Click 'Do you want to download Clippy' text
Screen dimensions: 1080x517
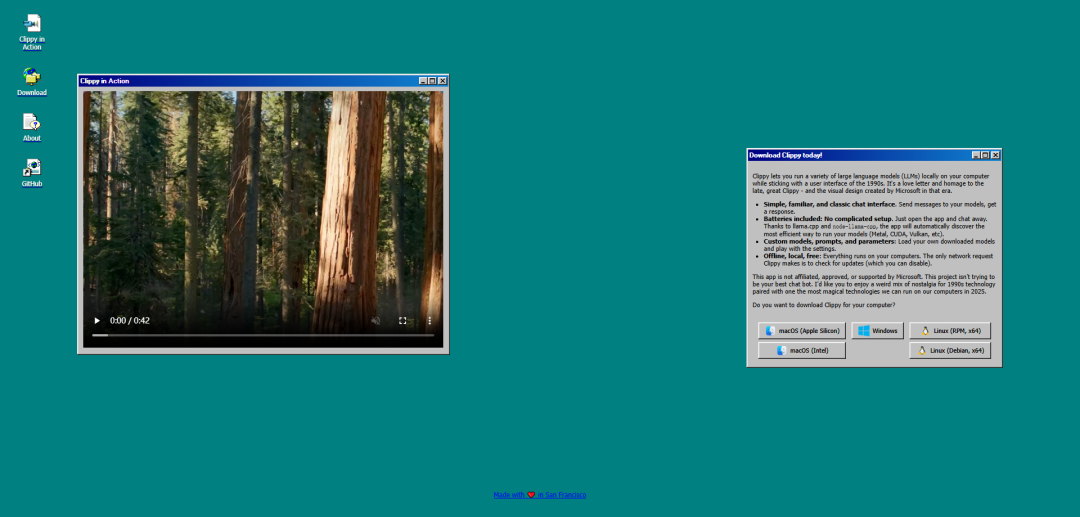(824, 304)
